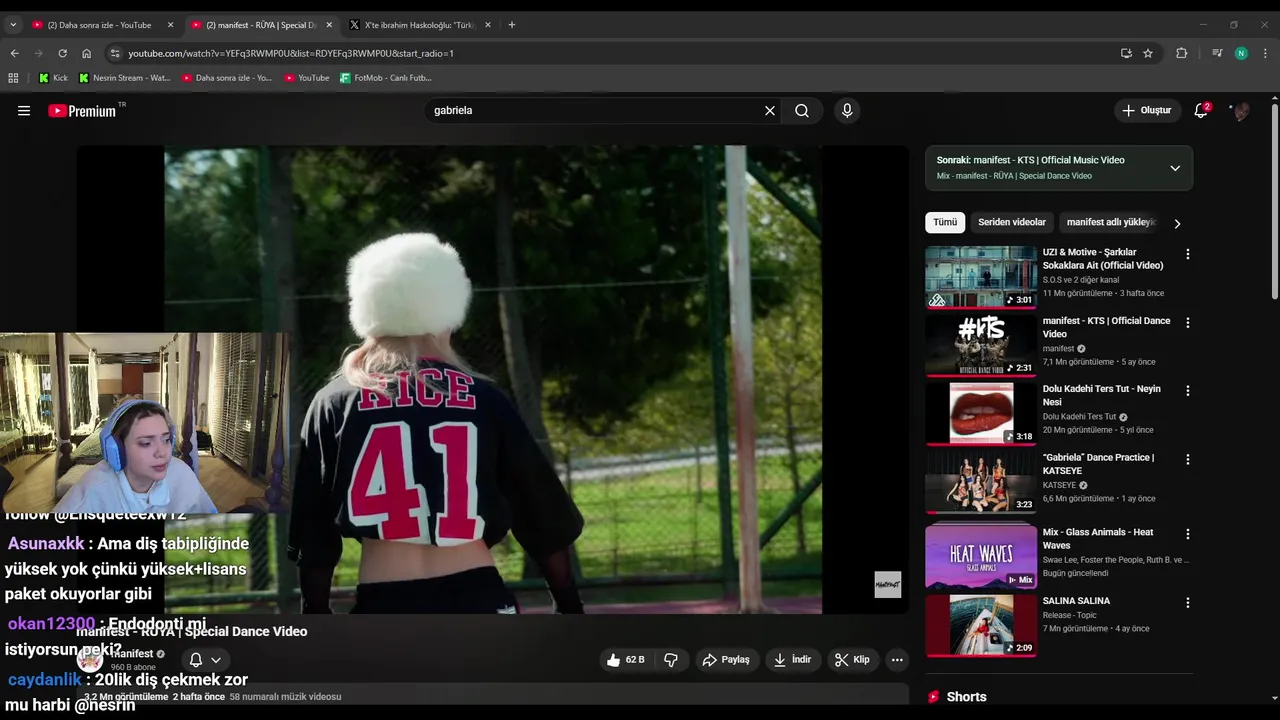
Task: Open 'manifest - KTS | Official Music Video' next item
Action: coord(1048,160)
